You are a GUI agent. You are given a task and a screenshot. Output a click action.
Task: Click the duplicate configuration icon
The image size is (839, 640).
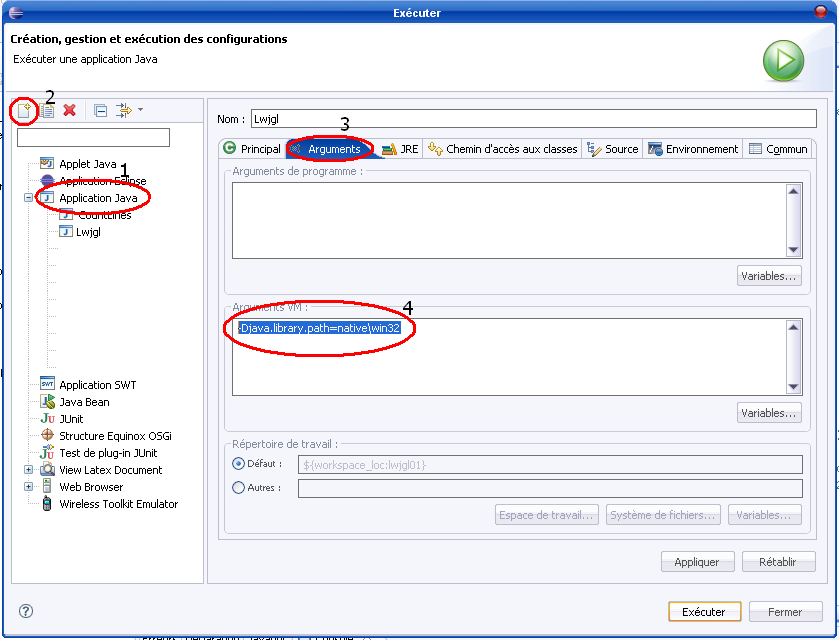click(47, 110)
